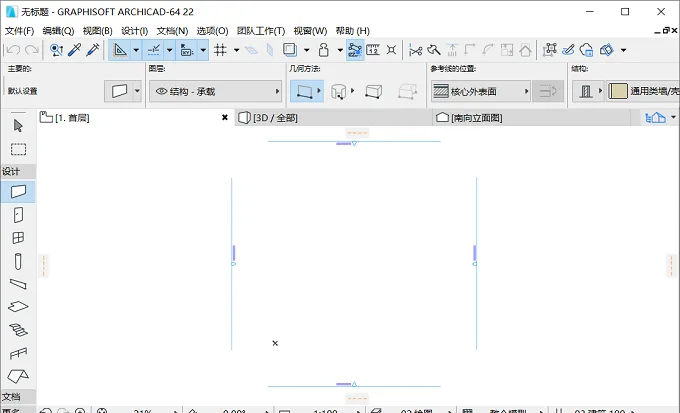This screenshot has width=680, height=413.
Task: Toggle the Trace reference
Action: click(x=290, y=50)
